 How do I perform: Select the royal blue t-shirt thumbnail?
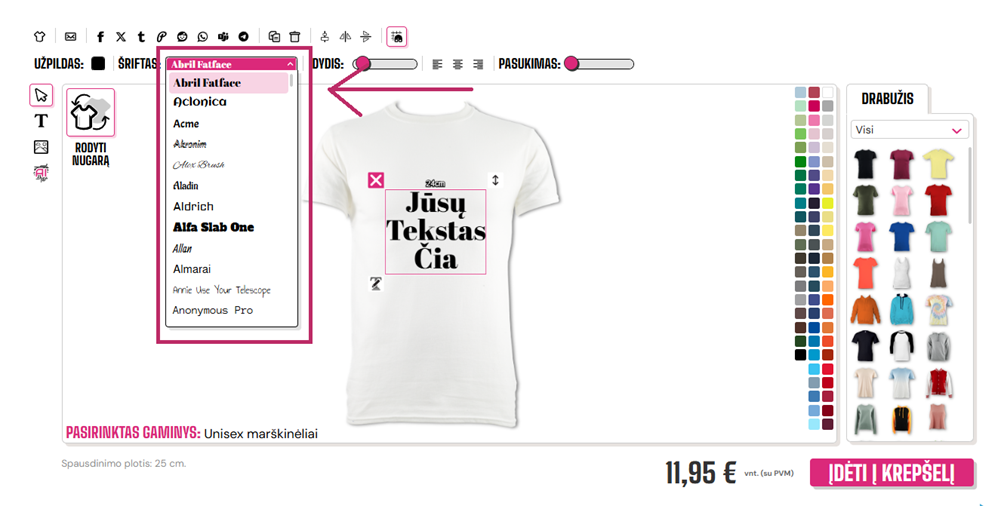[x=902, y=236]
